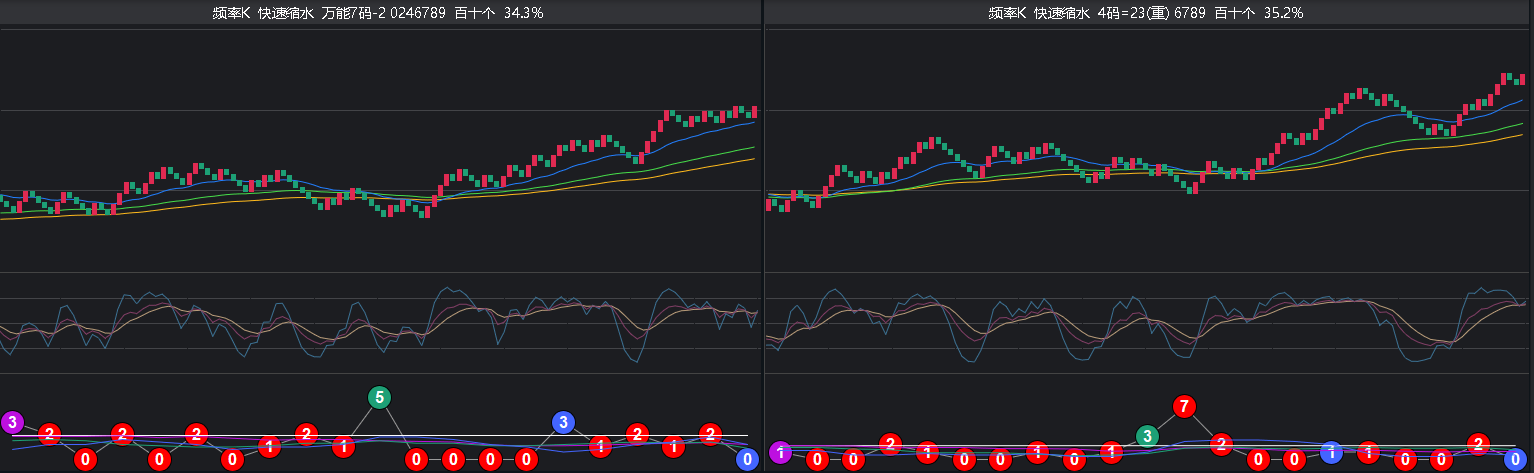
Task: Select the blue 0 marker in left panel
Action: (x=747, y=460)
